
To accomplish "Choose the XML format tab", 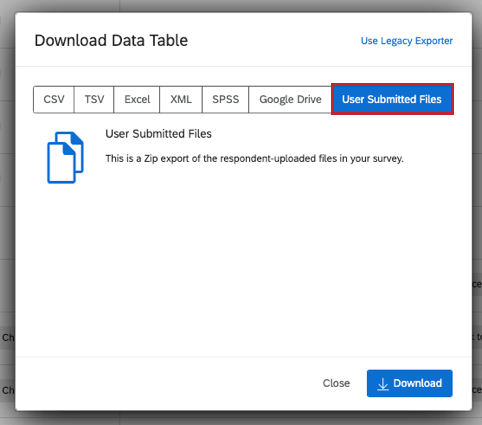I will [181, 99].
